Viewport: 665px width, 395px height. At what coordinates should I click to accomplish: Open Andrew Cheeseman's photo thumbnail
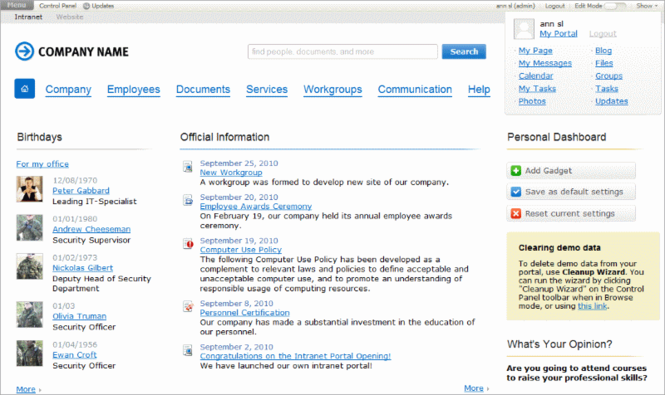point(30,227)
